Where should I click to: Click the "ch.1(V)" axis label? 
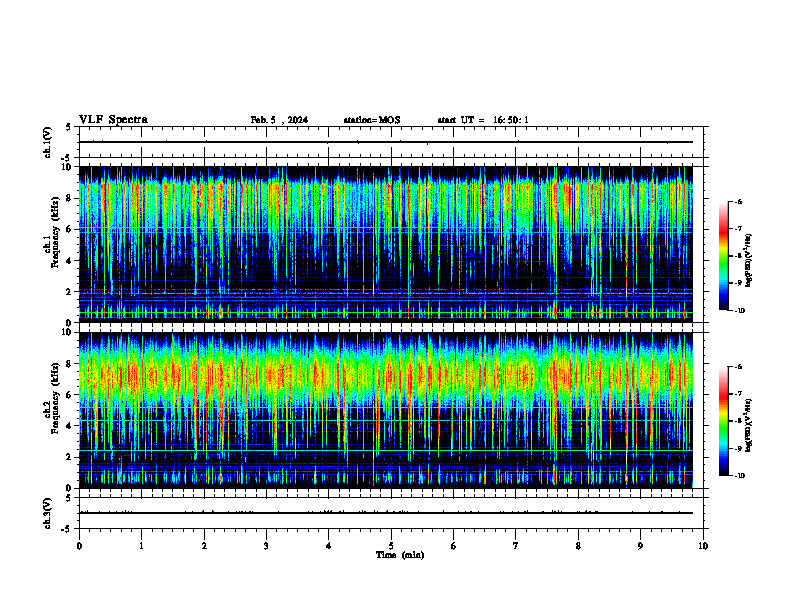tap(47, 142)
